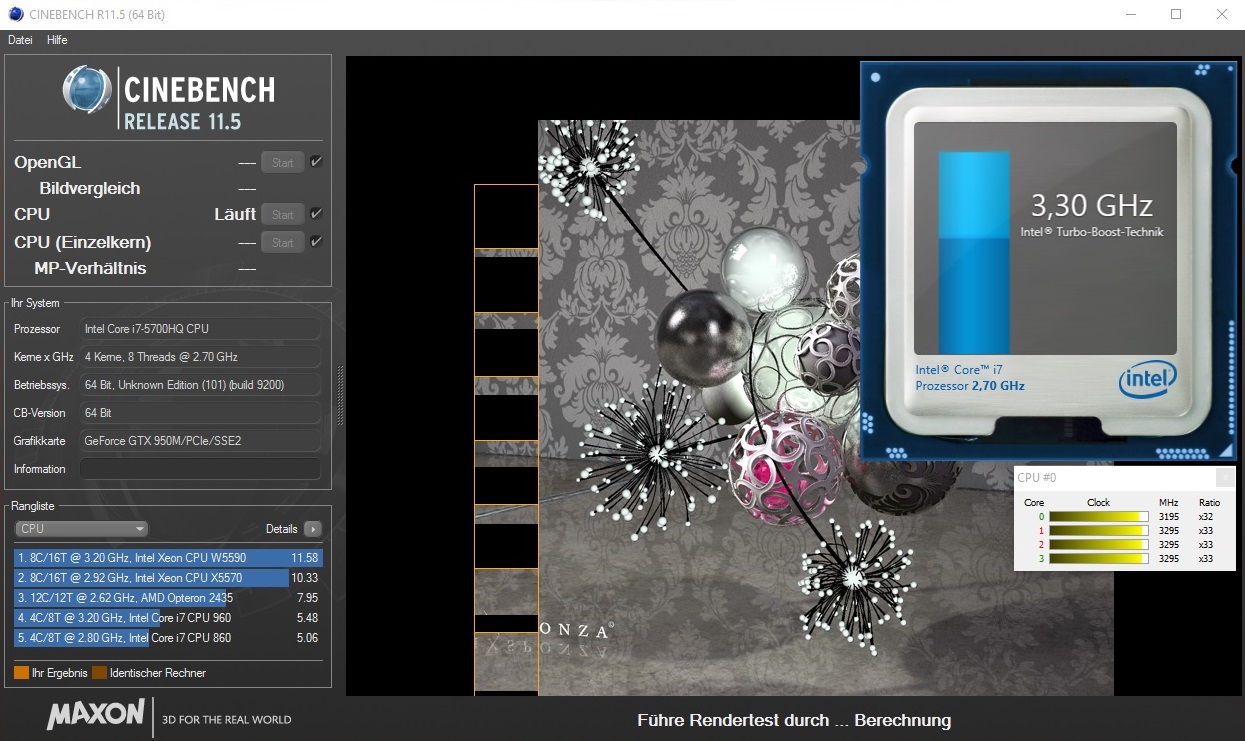Start the CPU (Einzelkern) test
This screenshot has width=1245, height=741.
click(x=283, y=242)
